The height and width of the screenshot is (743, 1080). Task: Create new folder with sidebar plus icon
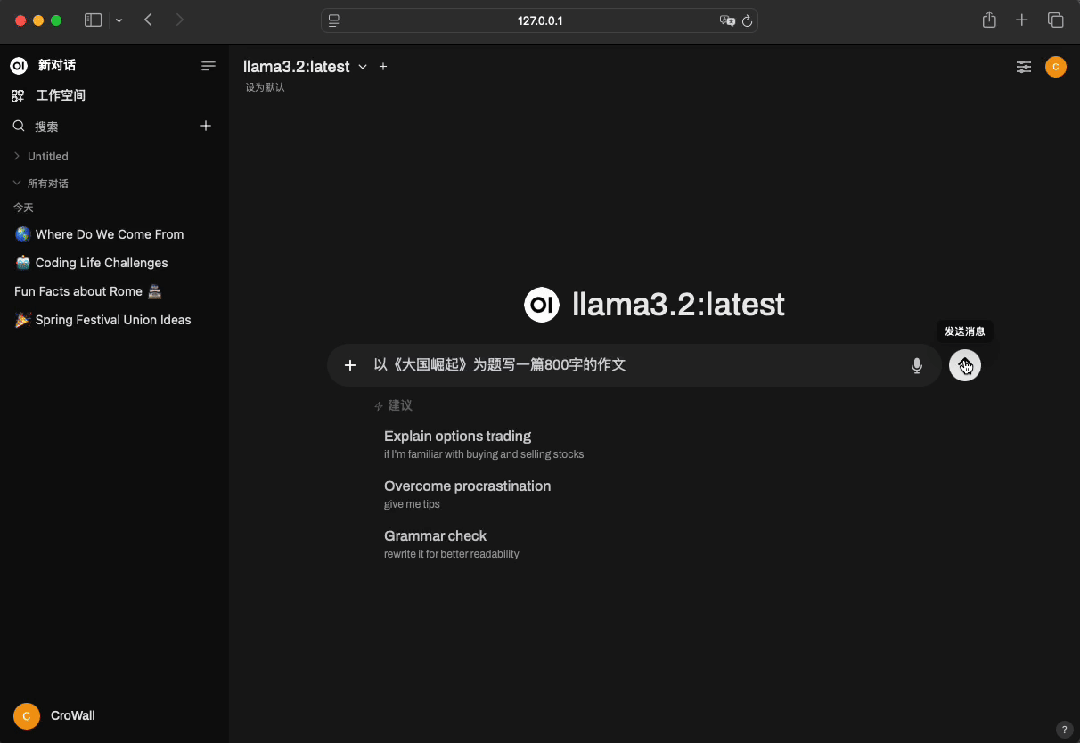coord(205,126)
